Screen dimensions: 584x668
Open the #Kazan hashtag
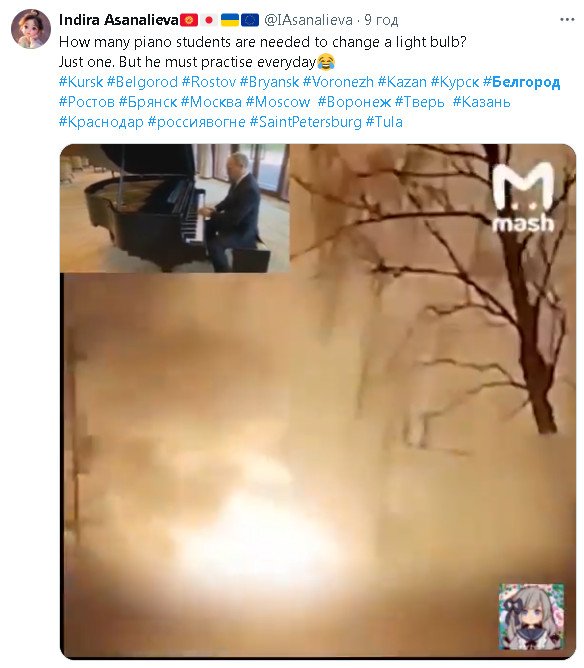pos(402,82)
